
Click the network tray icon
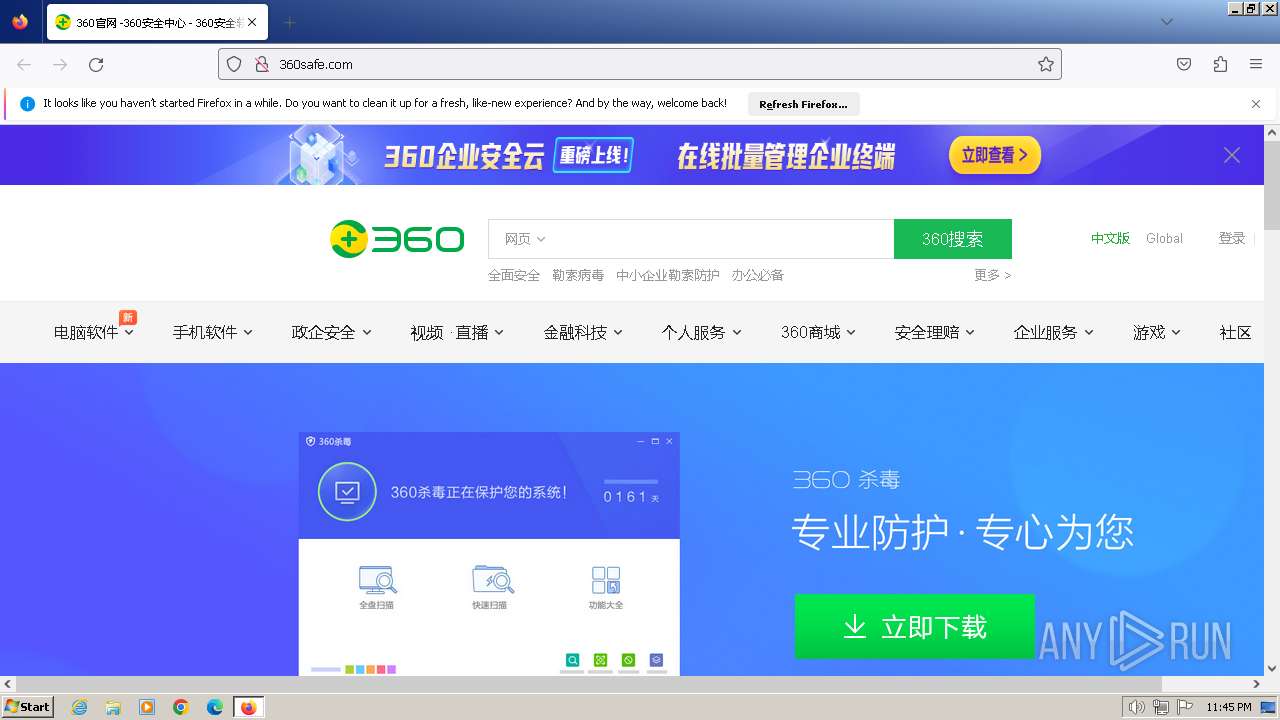point(1160,707)
